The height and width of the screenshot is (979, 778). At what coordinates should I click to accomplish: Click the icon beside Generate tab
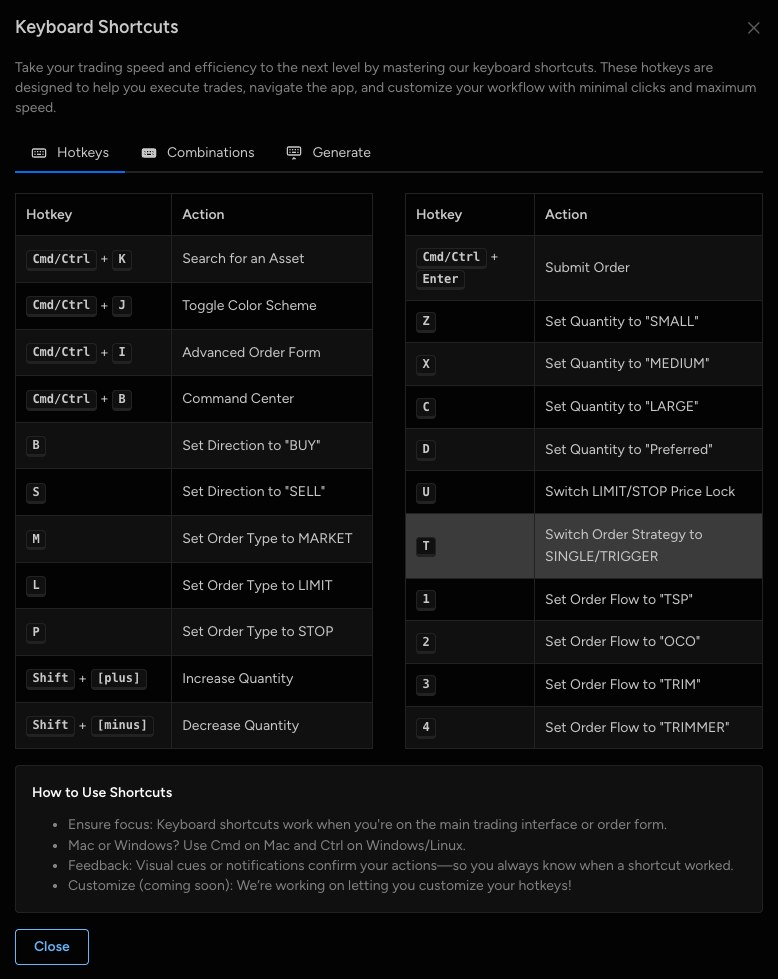294,153
